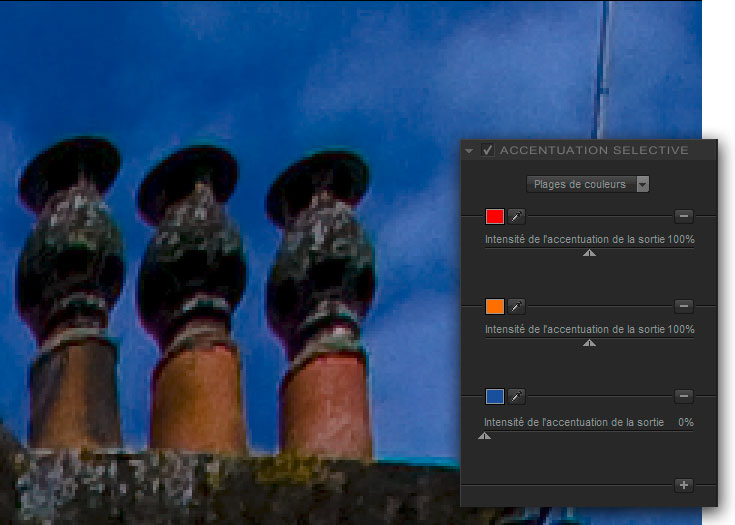Viewport: 735px width, 525px height.
Task: Collapse the Accentuation Selective panel triangle
Action: tap(469, 151)
